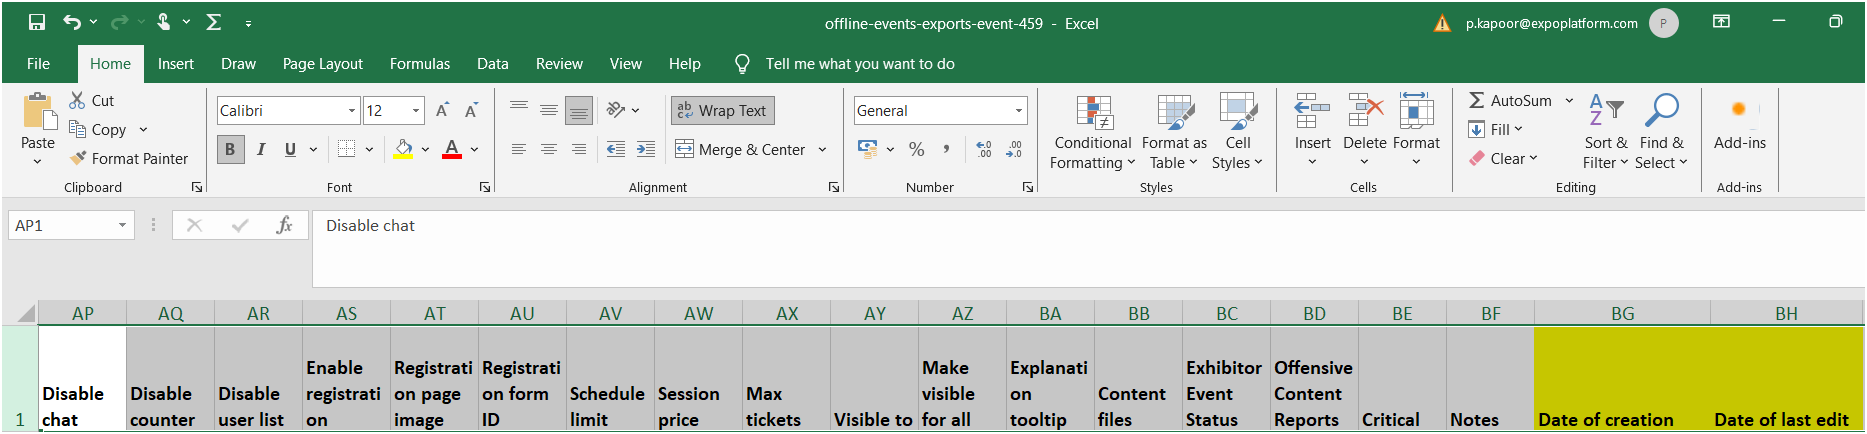This screenshot has width=1867, height=434.
Task: Decrease the indent
Action: click(616, 149)
